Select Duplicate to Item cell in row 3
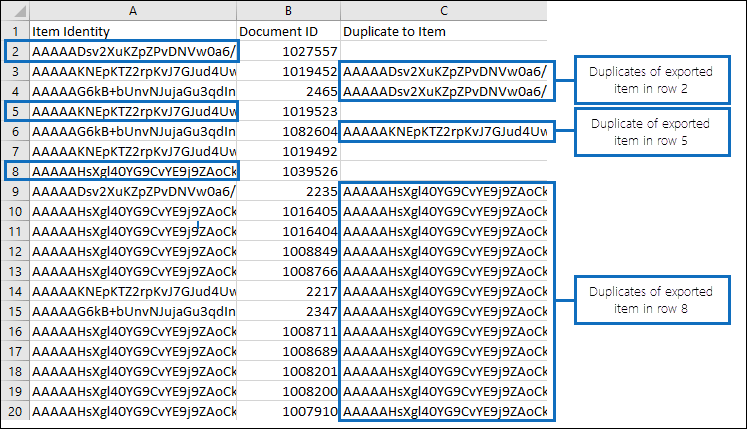747x429 pixels. pyautogui.click(x=444, y=72)
